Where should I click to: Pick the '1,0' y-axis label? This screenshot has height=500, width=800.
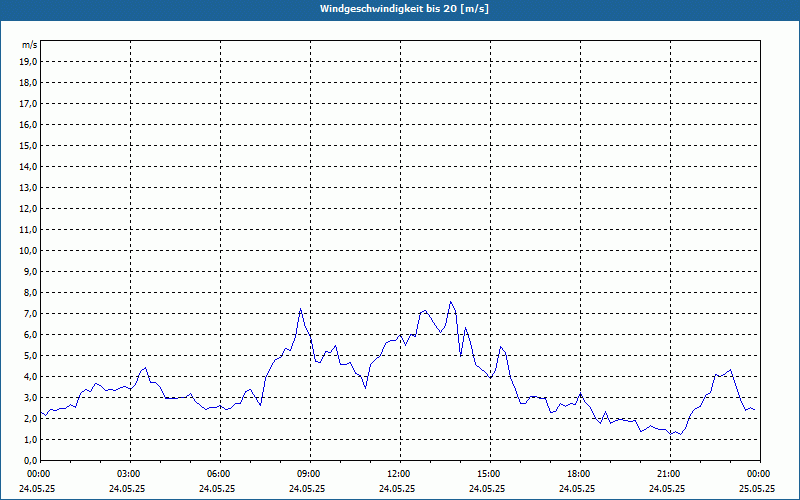coord(30,440)
